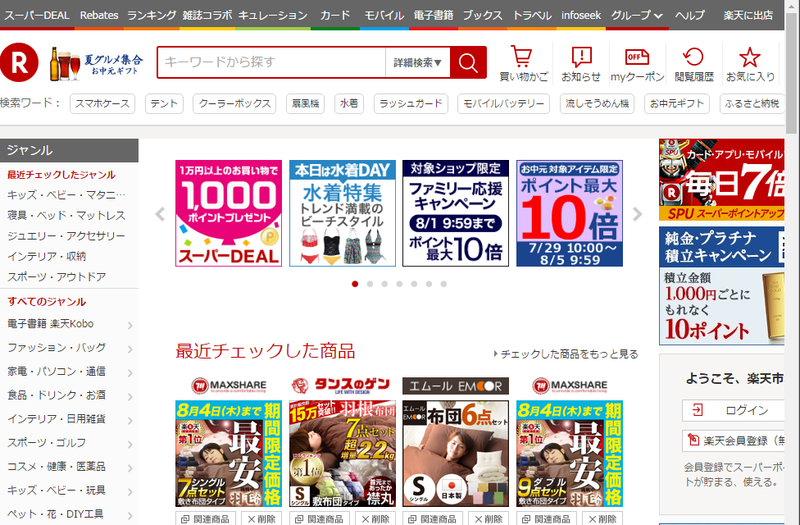Open ランキング in top navigation
Viewport: 800px width, 525px height.
(152, 15)
